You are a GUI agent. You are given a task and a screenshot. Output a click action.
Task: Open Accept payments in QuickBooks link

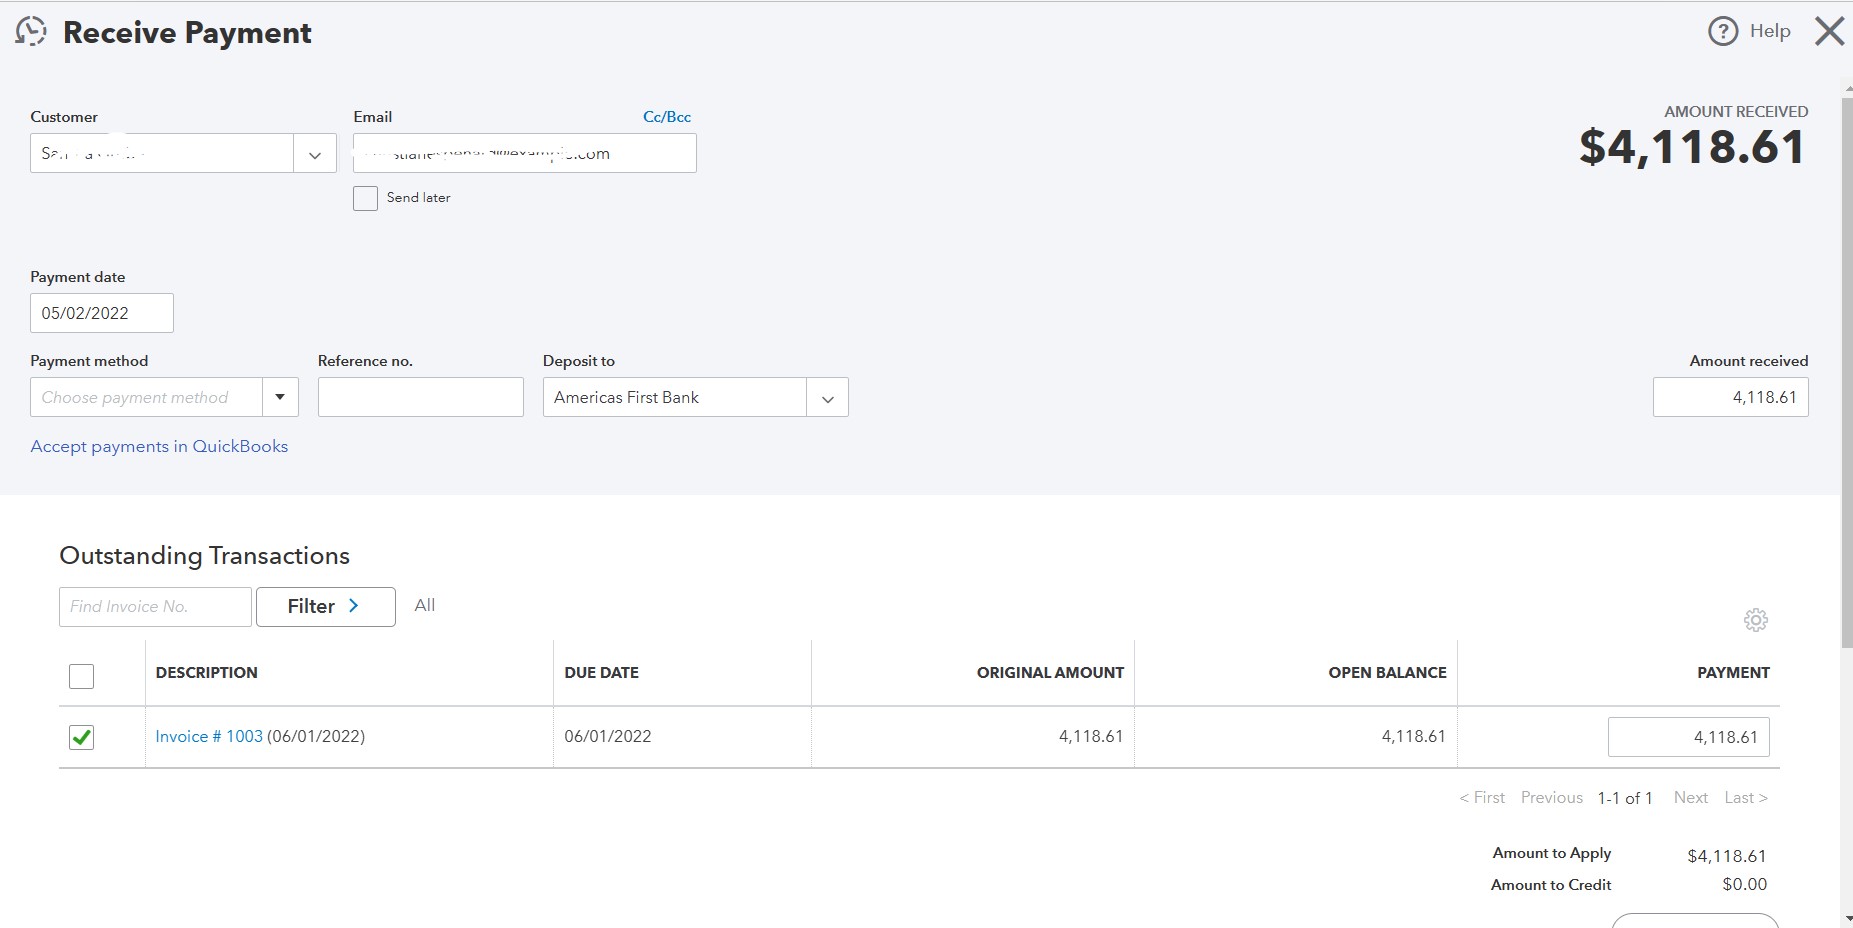point(159,447)
